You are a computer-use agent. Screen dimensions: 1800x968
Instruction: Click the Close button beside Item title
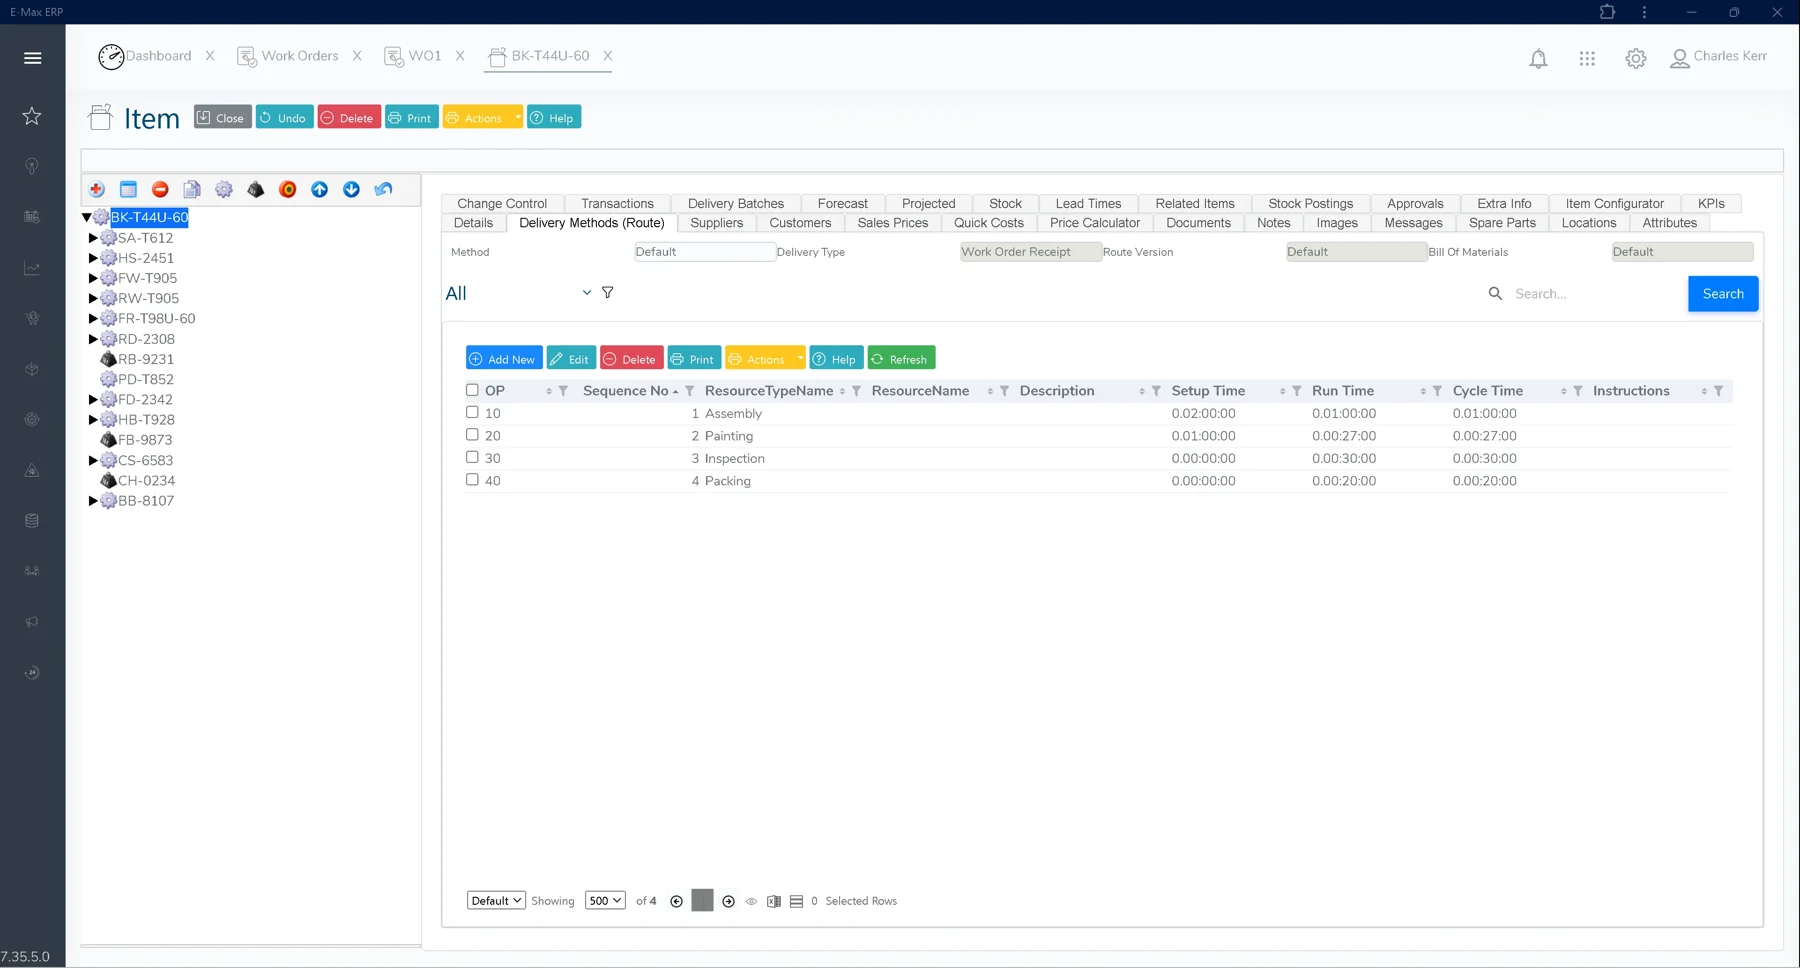tap(222, 117)
